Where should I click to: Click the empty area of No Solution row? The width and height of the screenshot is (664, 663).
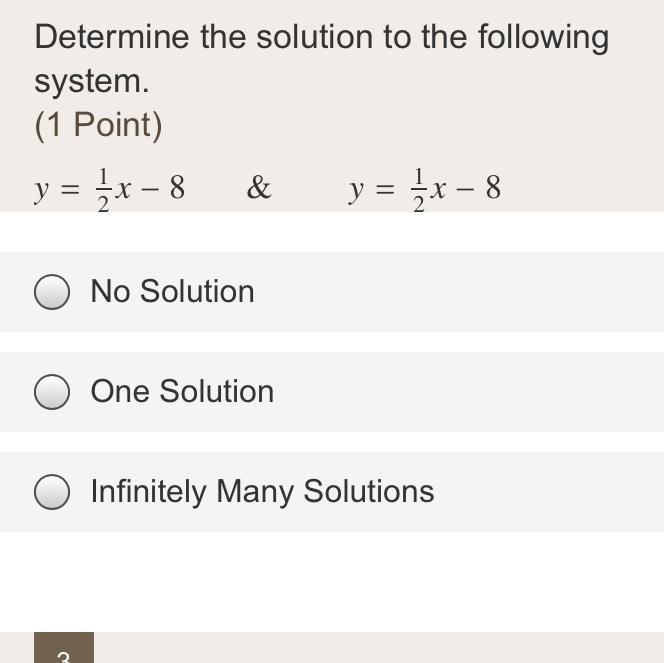point(480,292)
